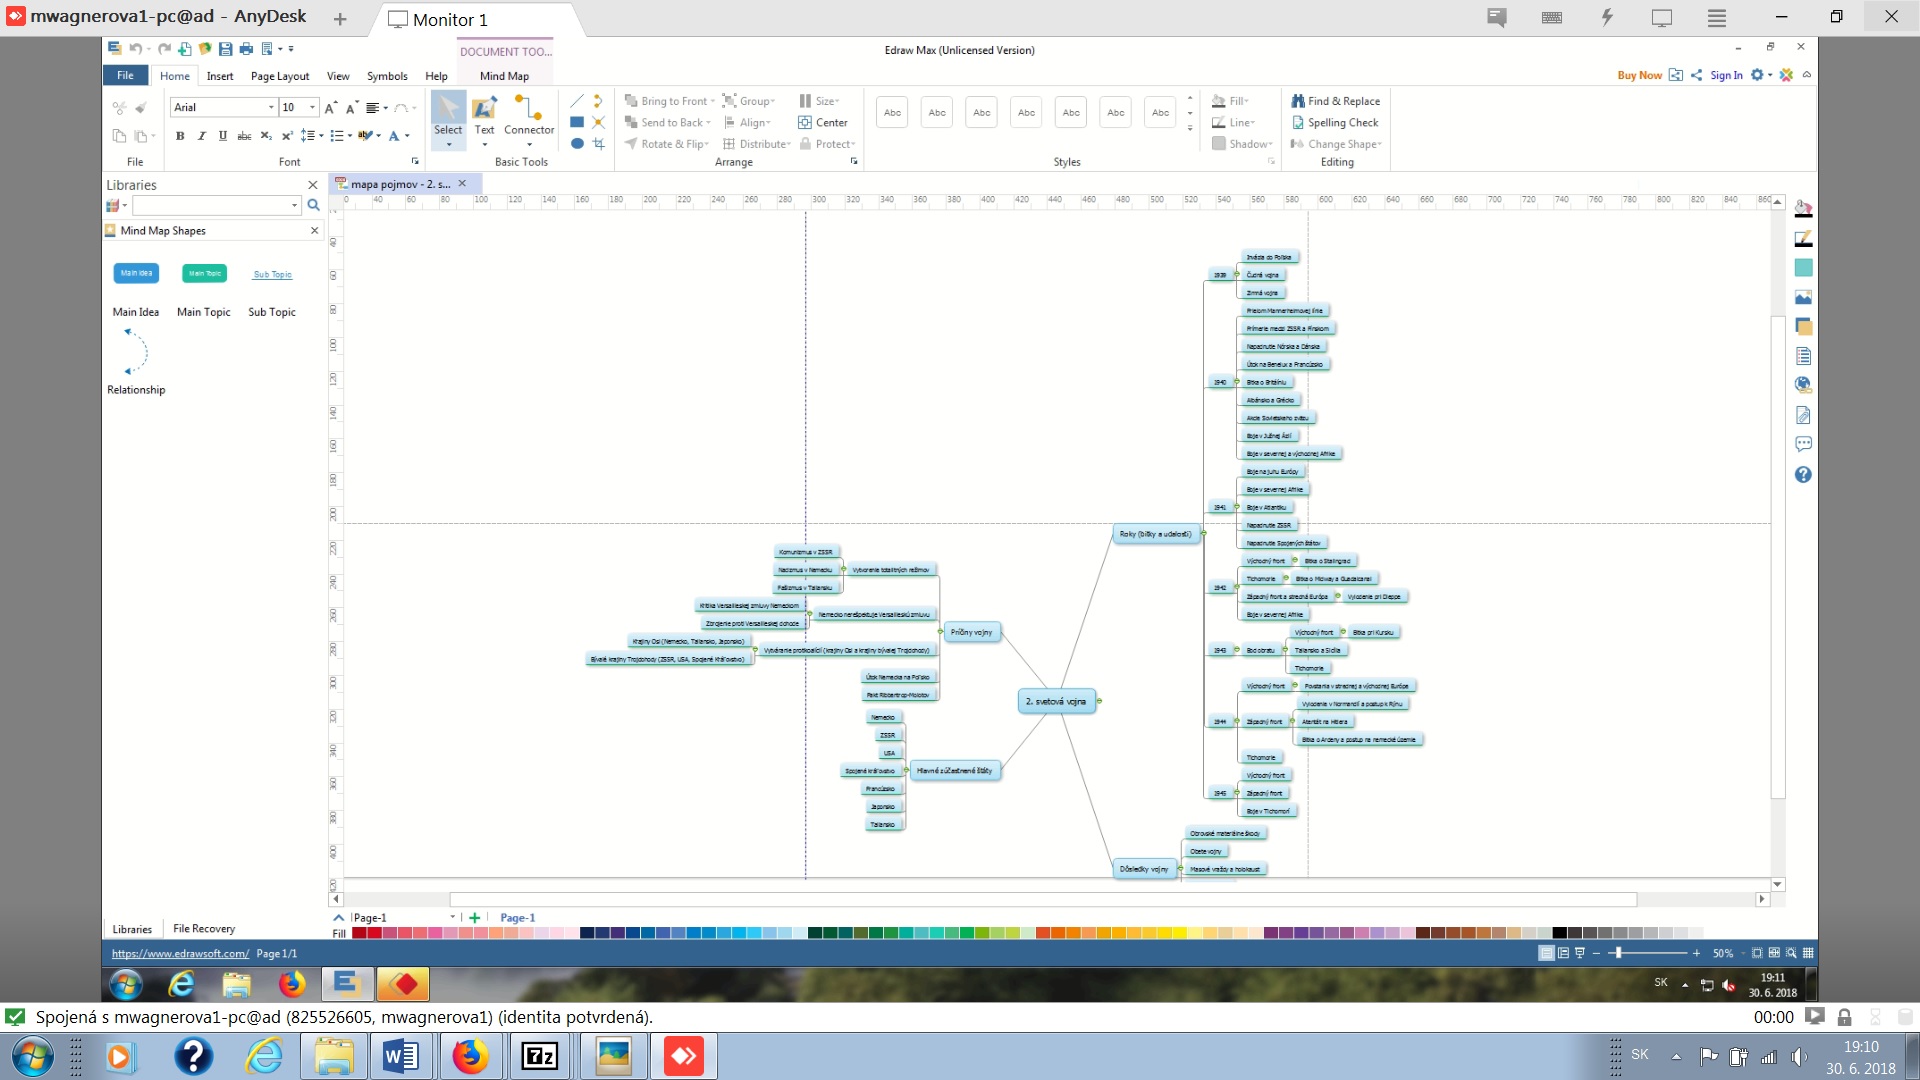Expand the font color dropdown arrow
Screen dimensions: 1920x1080
[407, 136]
